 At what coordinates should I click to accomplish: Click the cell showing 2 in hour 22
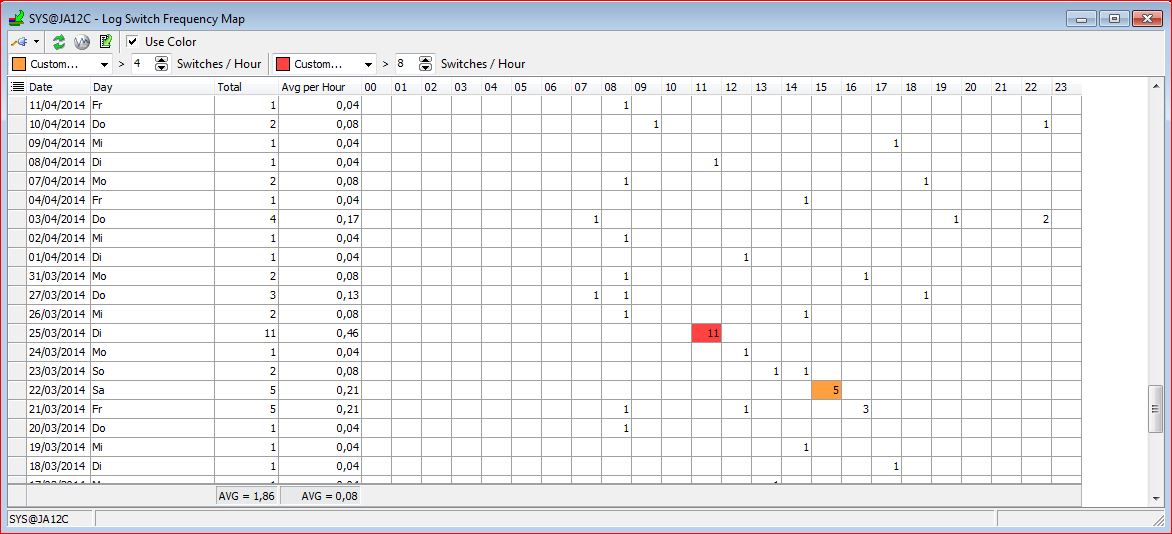point(1036,219)
